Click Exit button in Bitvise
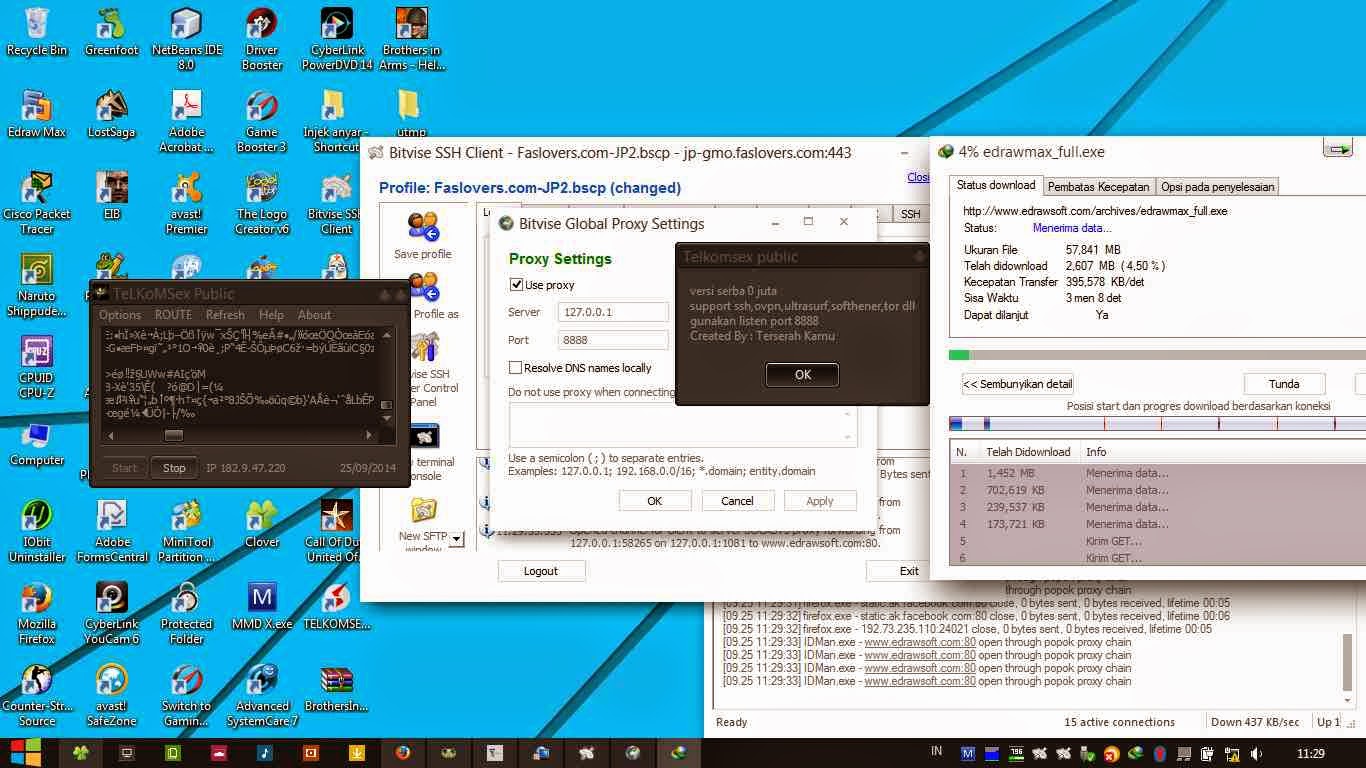Viewport: 1366px width, 768px height. pos(908,571)
